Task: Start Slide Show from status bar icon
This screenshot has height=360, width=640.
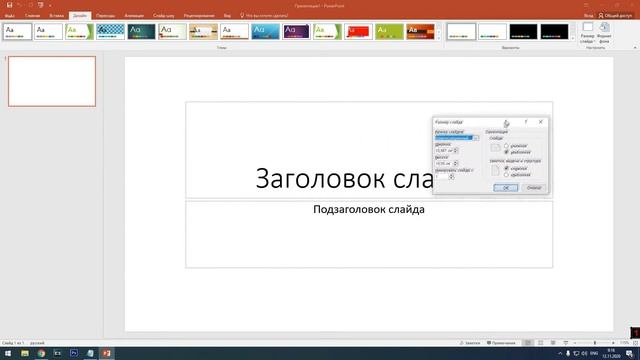Action: tap(566, 343)
